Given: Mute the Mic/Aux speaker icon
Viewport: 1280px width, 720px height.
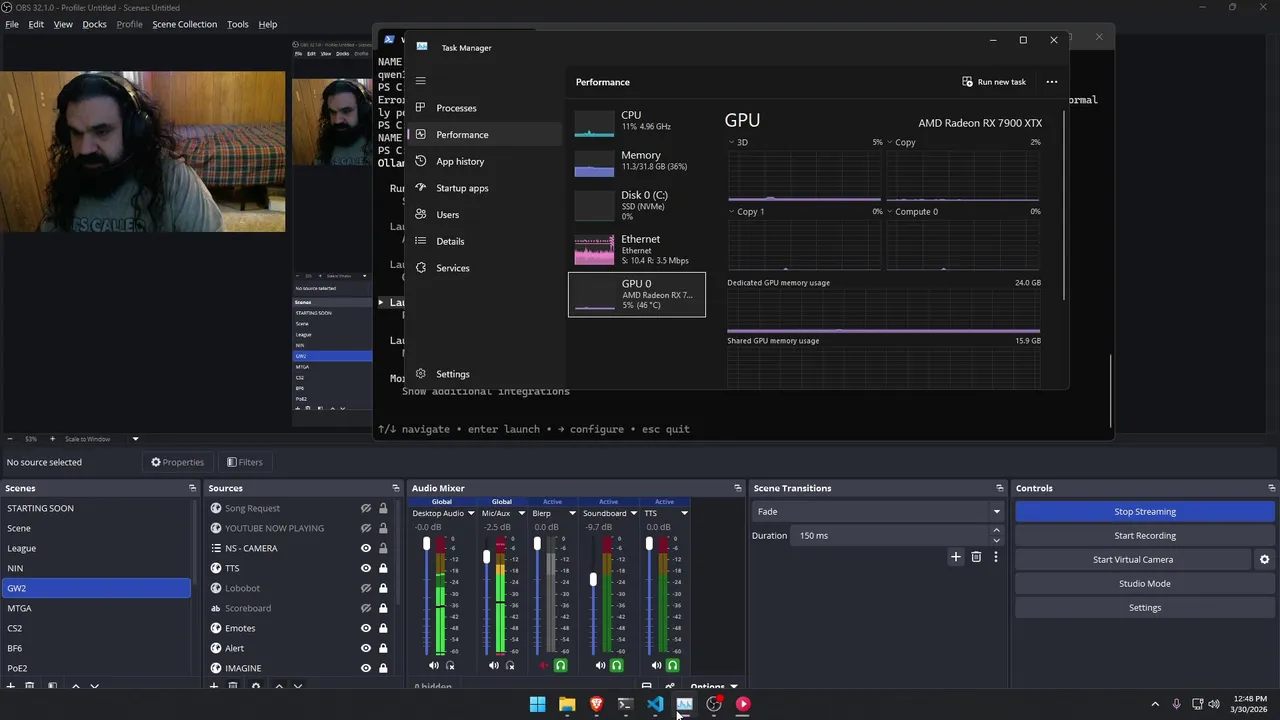Looking at the screenshot, I should coord(494,665).
